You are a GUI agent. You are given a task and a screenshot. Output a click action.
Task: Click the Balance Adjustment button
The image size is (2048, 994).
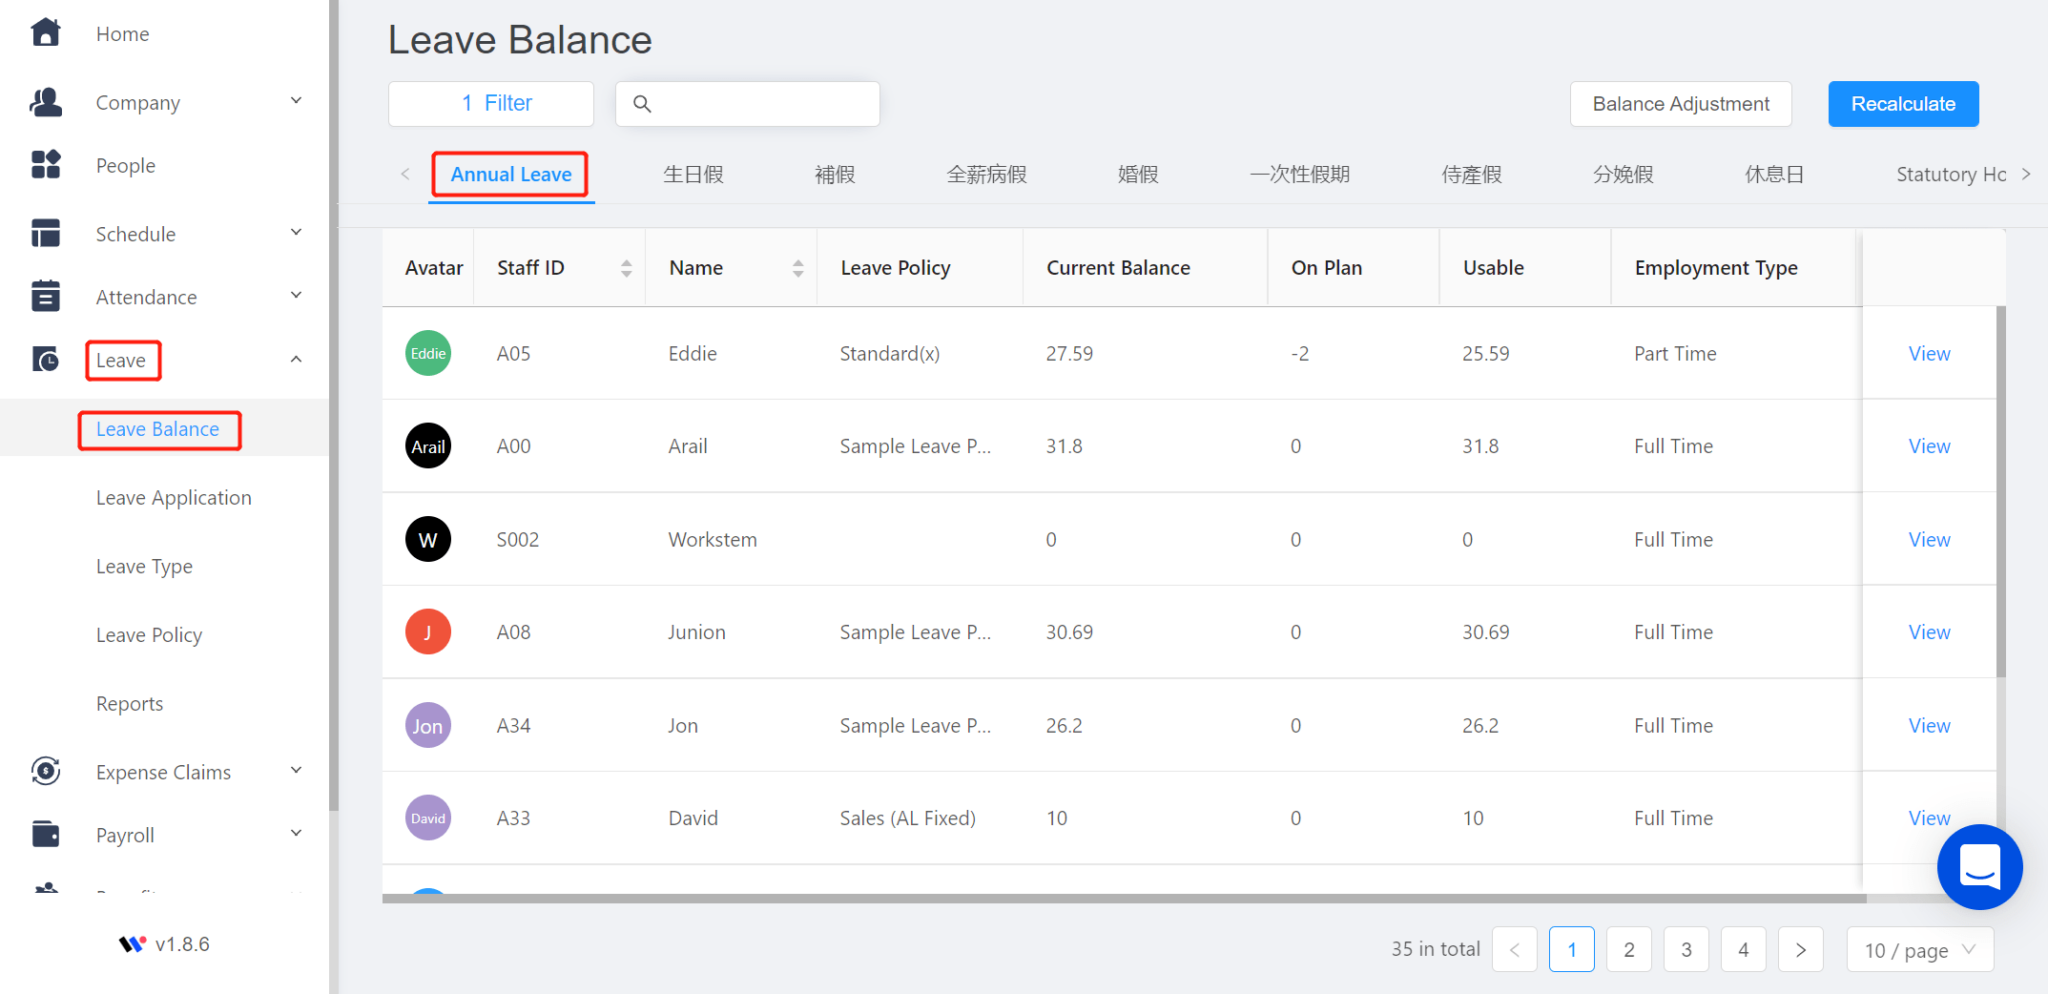[x=1680, y=104]
